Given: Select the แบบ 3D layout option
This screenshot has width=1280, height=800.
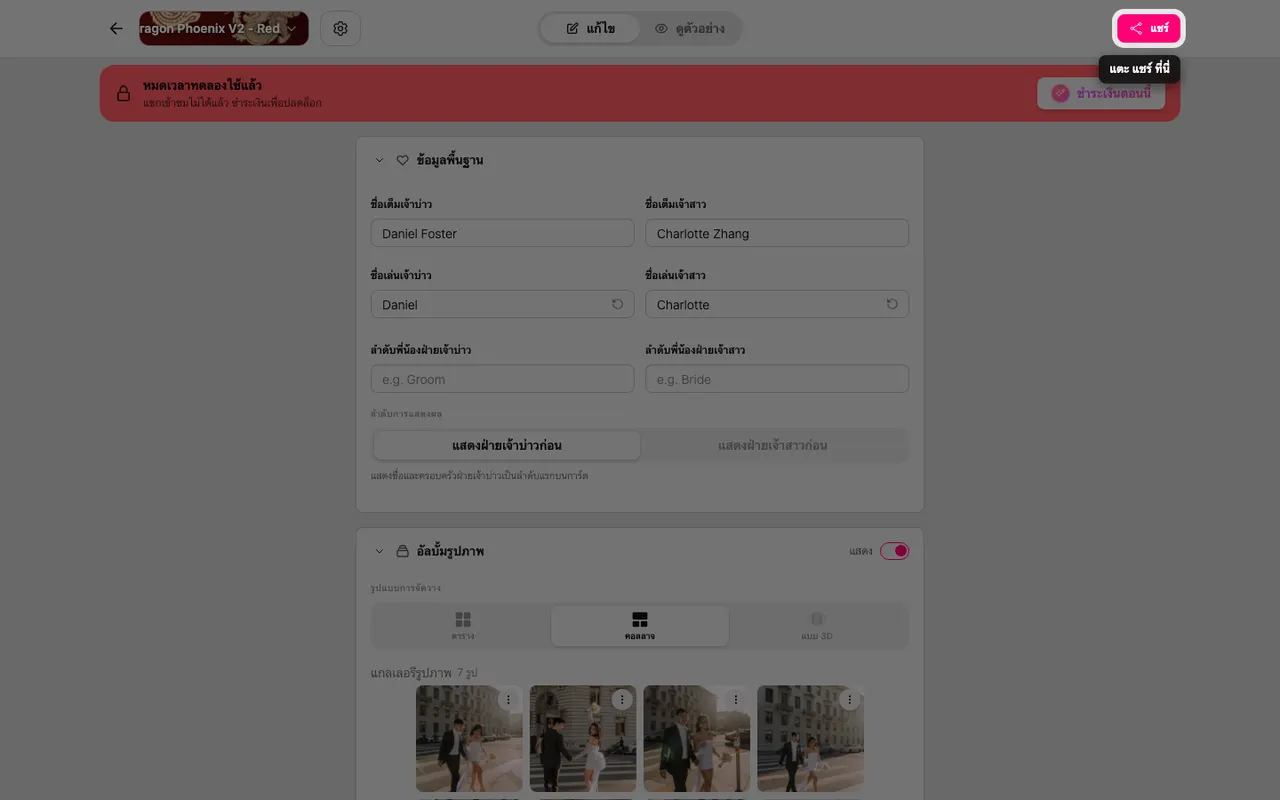Looking at the screenshot, I should 817,626.
